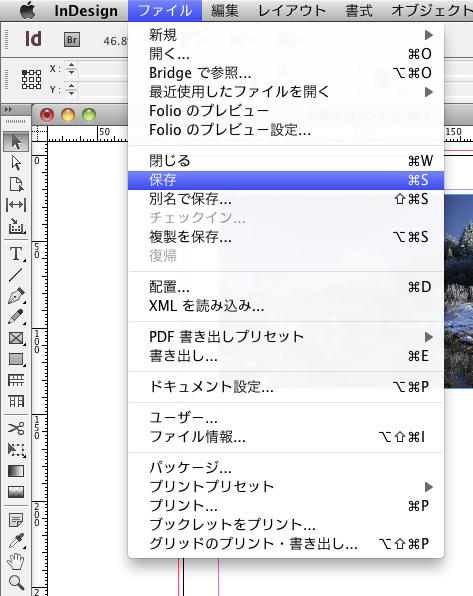Viewport: 473px width, 596px height.
Task: Select the Rectangle tool
Action: 16,359
